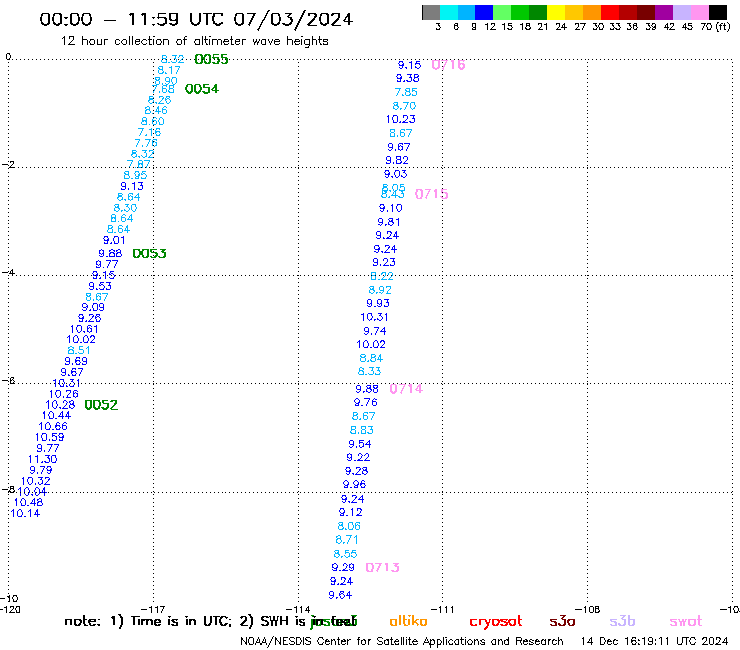740x650 pixels.
Task: Click SWOT time marker 0715
Action: (431, 194)
